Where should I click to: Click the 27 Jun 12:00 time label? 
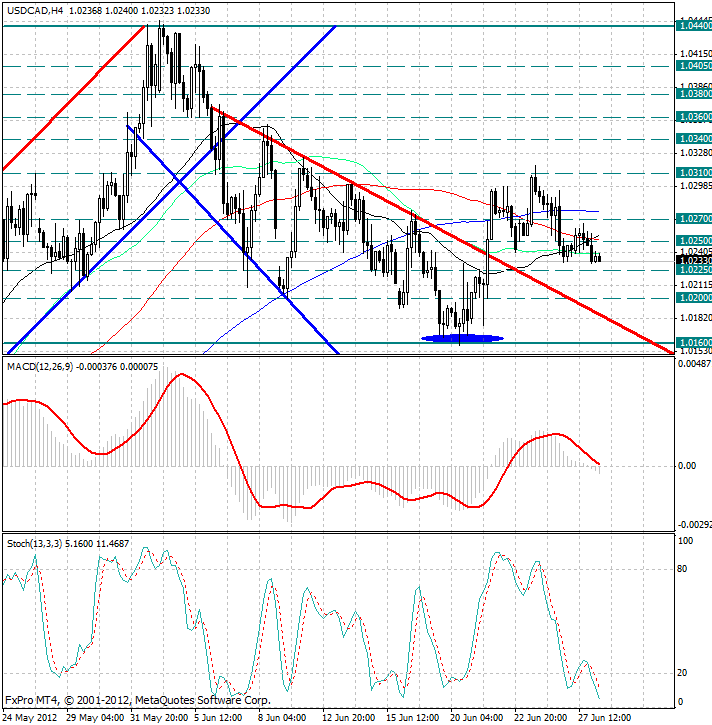point(605,718)
